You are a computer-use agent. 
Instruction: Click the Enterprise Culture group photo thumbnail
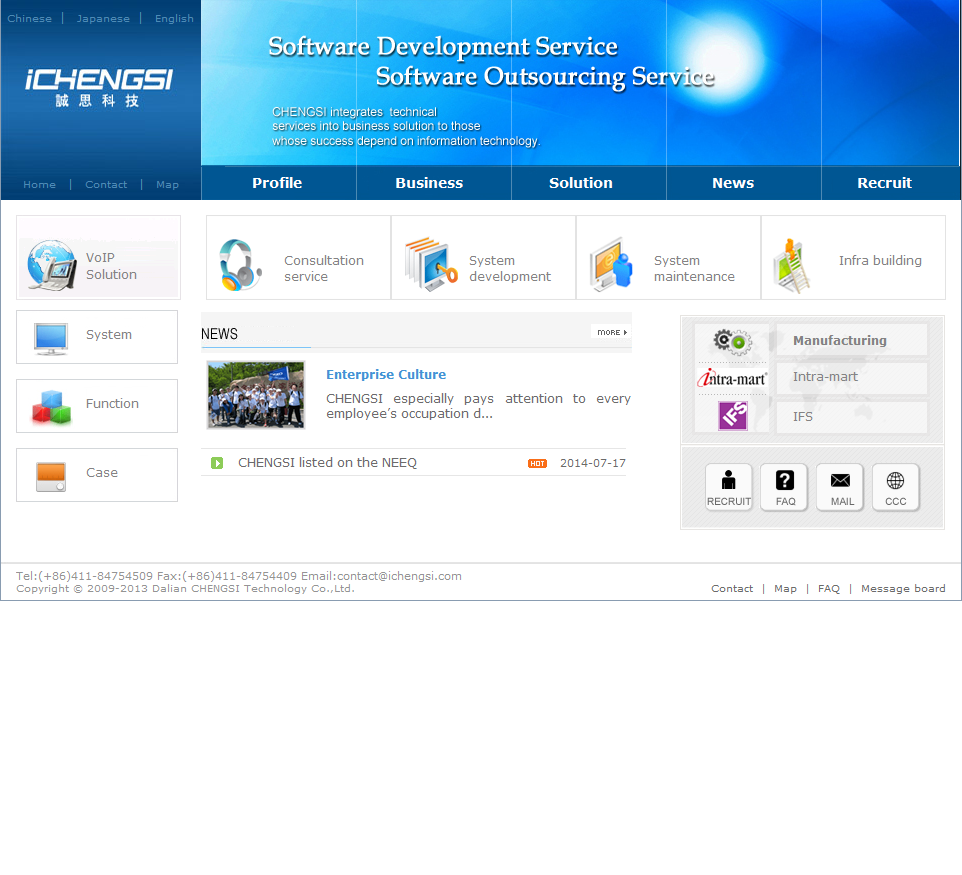(256, 395)
